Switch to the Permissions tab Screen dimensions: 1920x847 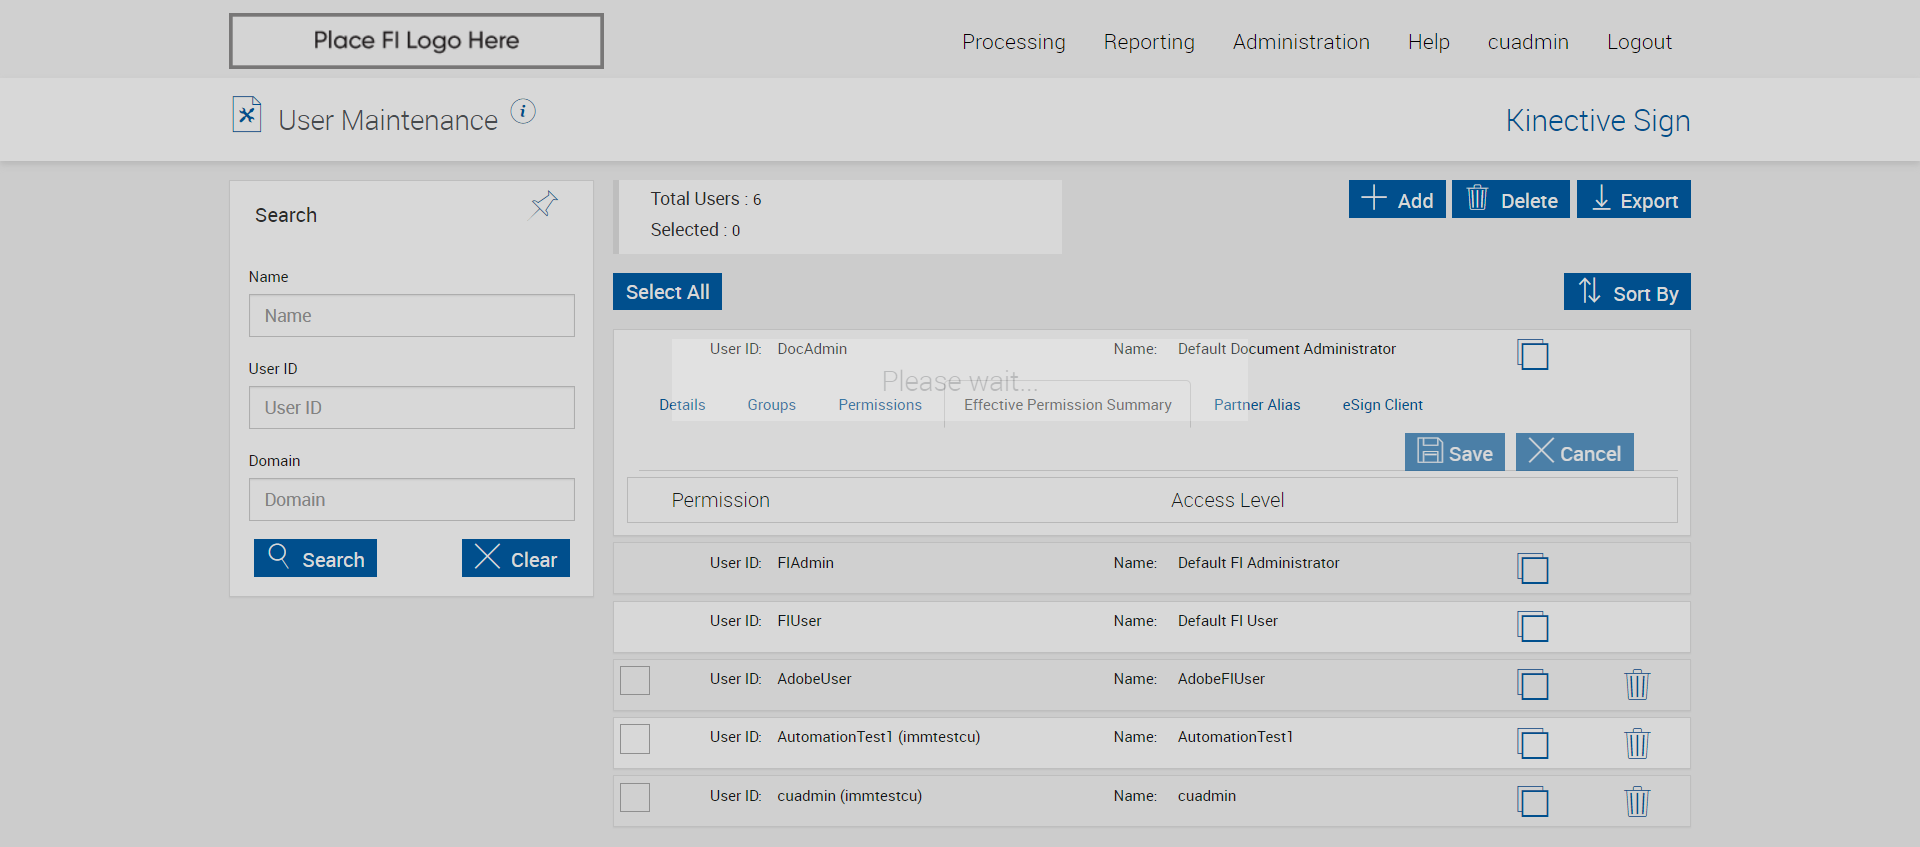point(880,405)
